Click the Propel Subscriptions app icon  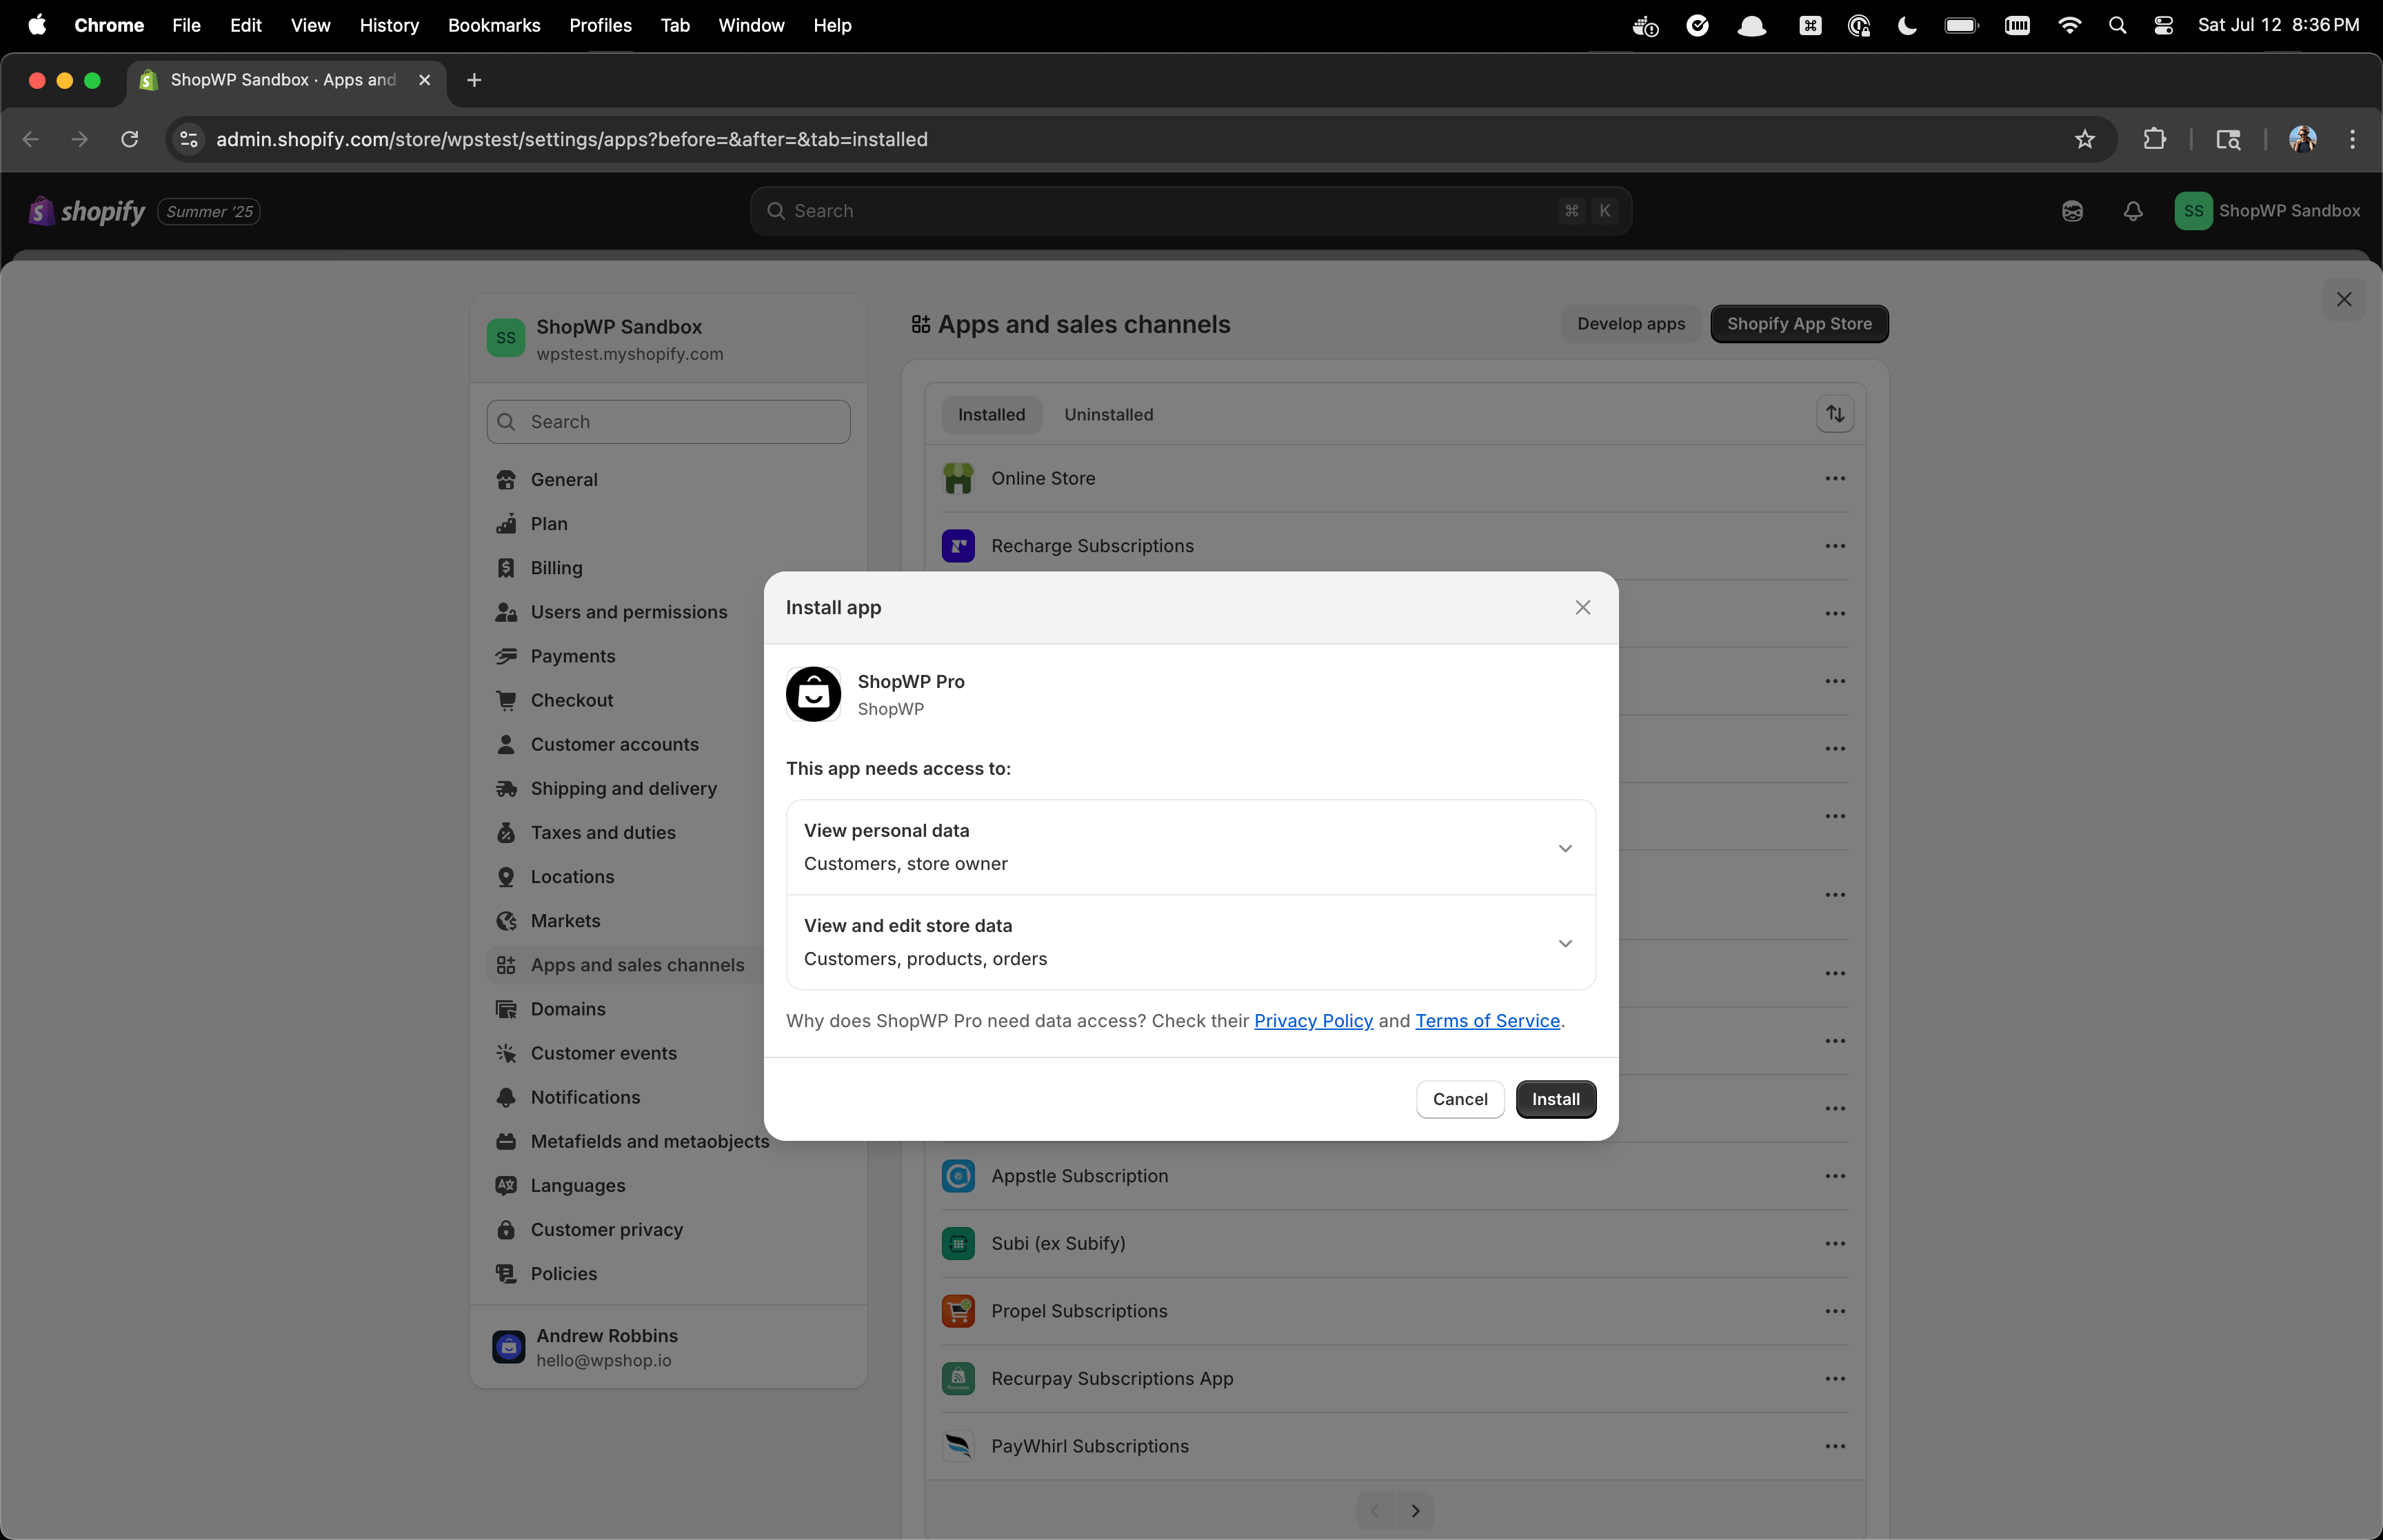point(958,1311)
